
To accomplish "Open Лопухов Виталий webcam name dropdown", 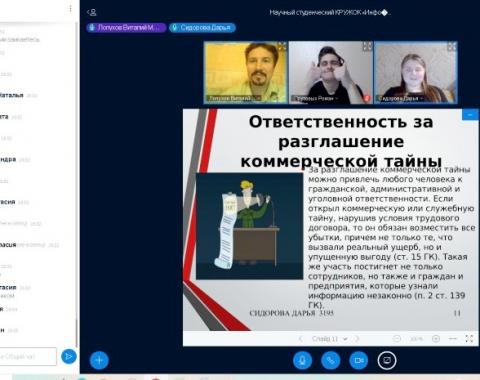I will click(234, 98).
